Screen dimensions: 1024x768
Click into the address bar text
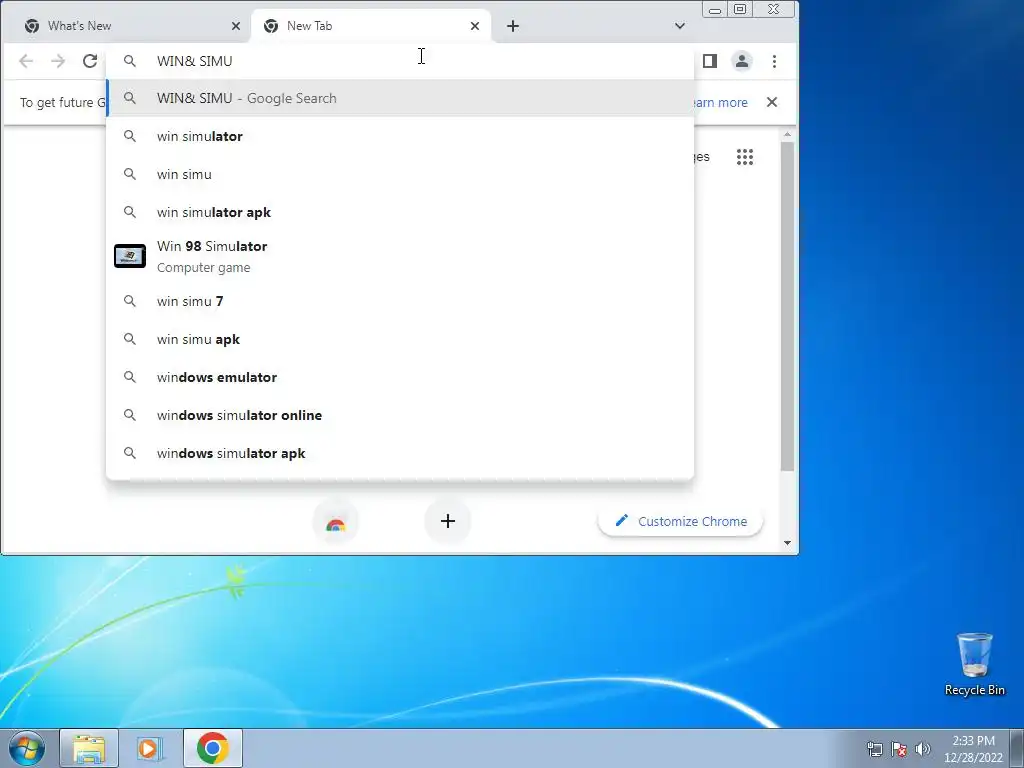195,61
